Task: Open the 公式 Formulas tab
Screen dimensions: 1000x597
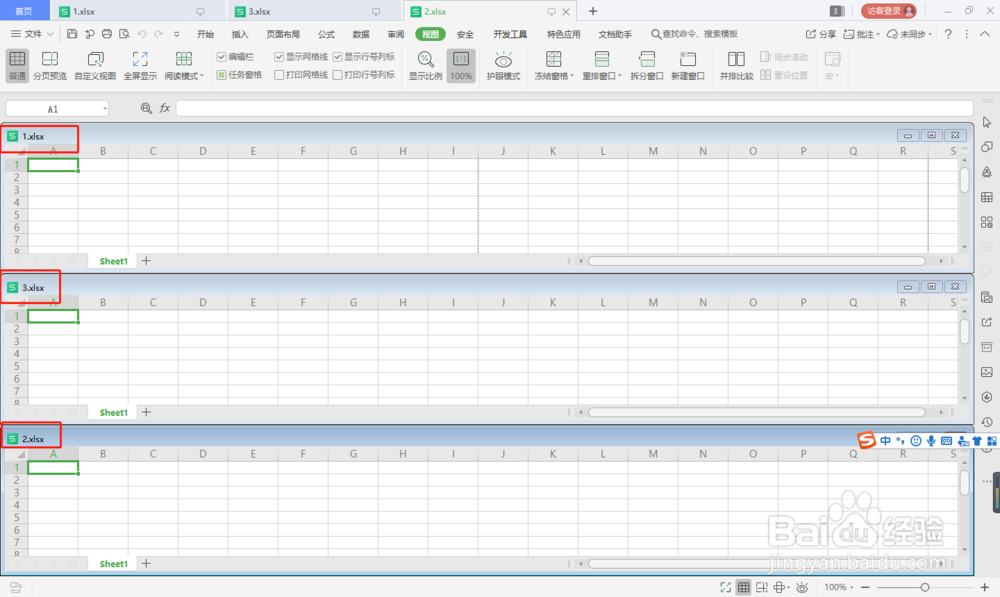Action: click(x=327, y=34)
